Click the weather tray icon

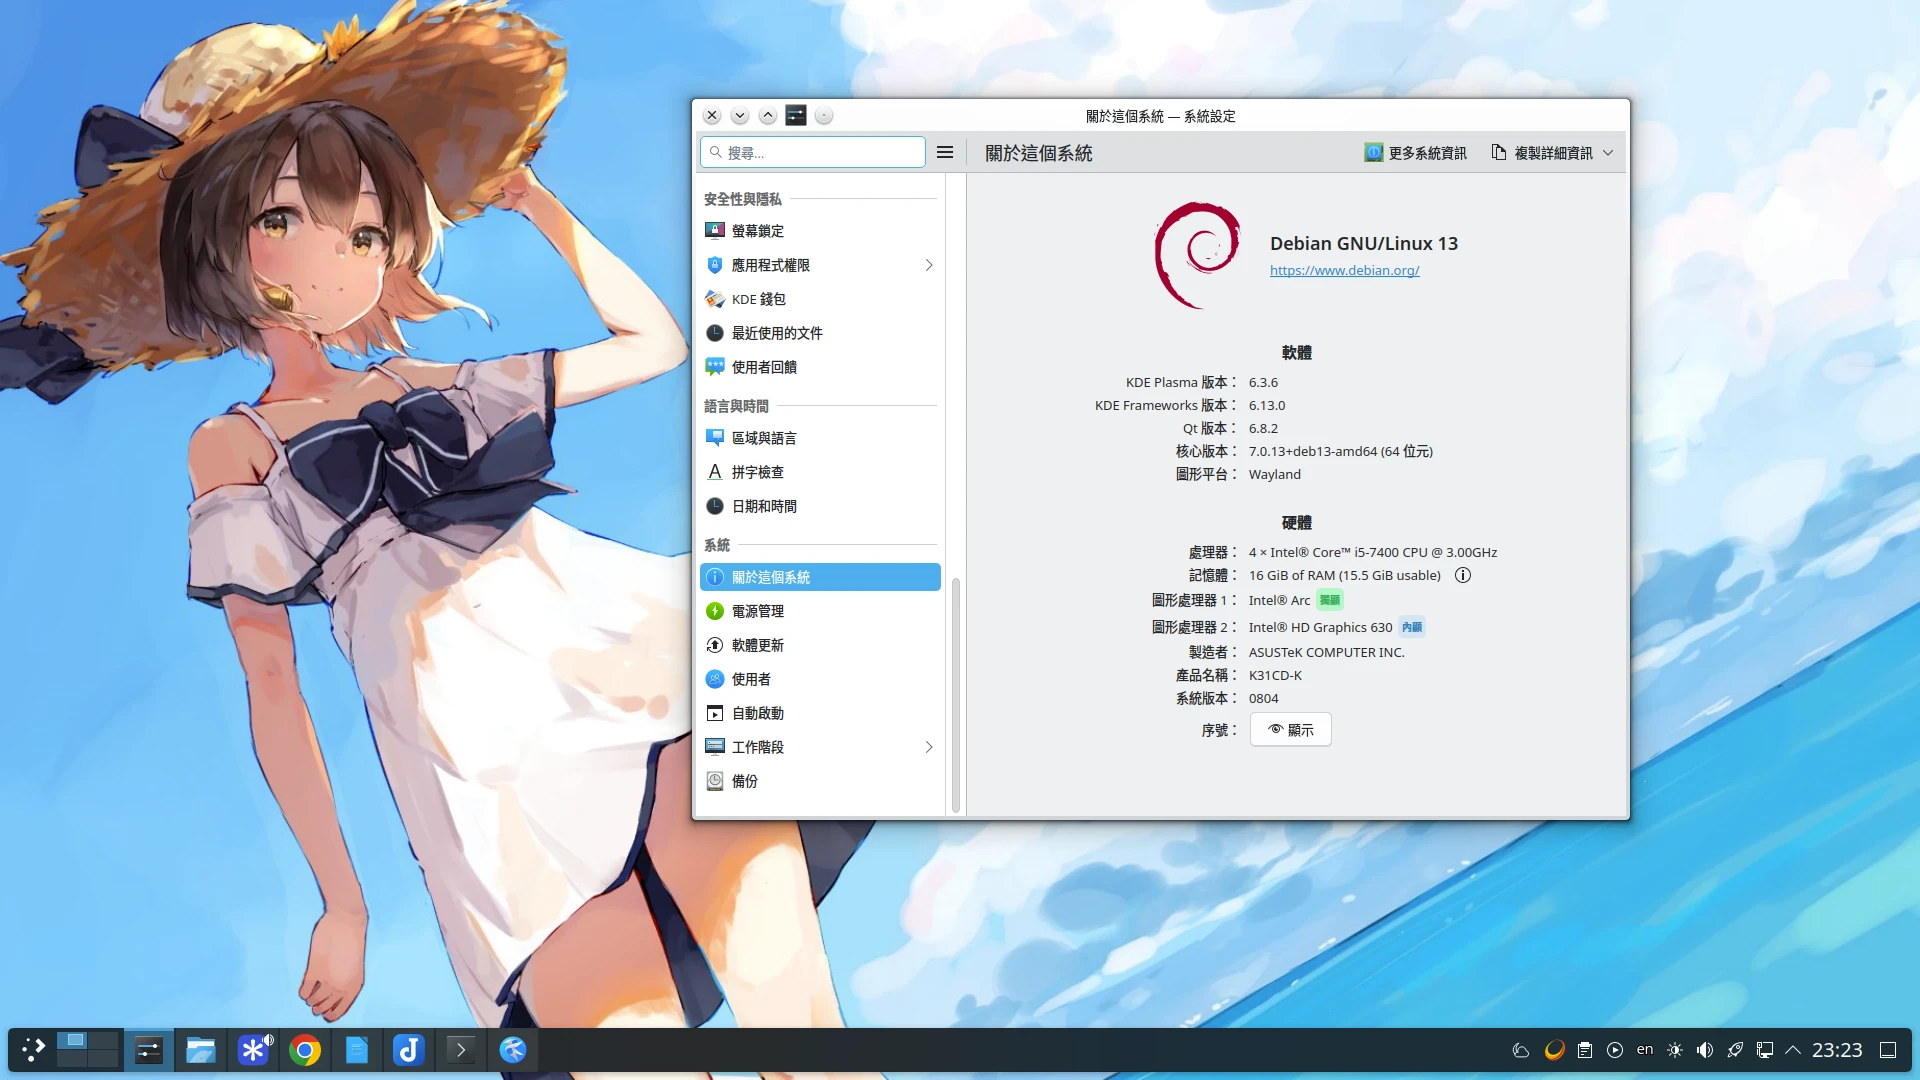tap(1521, 1050)
